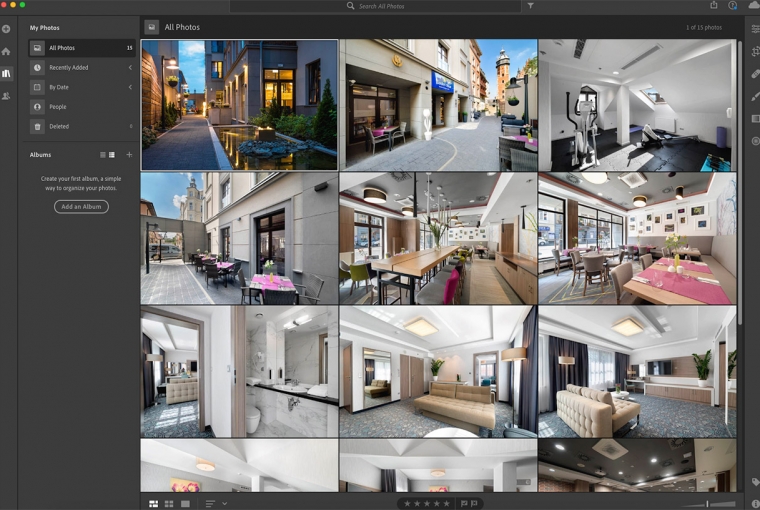Click the Search All Photos field
Screen dimensions: 760x510
tap(376, 6)
